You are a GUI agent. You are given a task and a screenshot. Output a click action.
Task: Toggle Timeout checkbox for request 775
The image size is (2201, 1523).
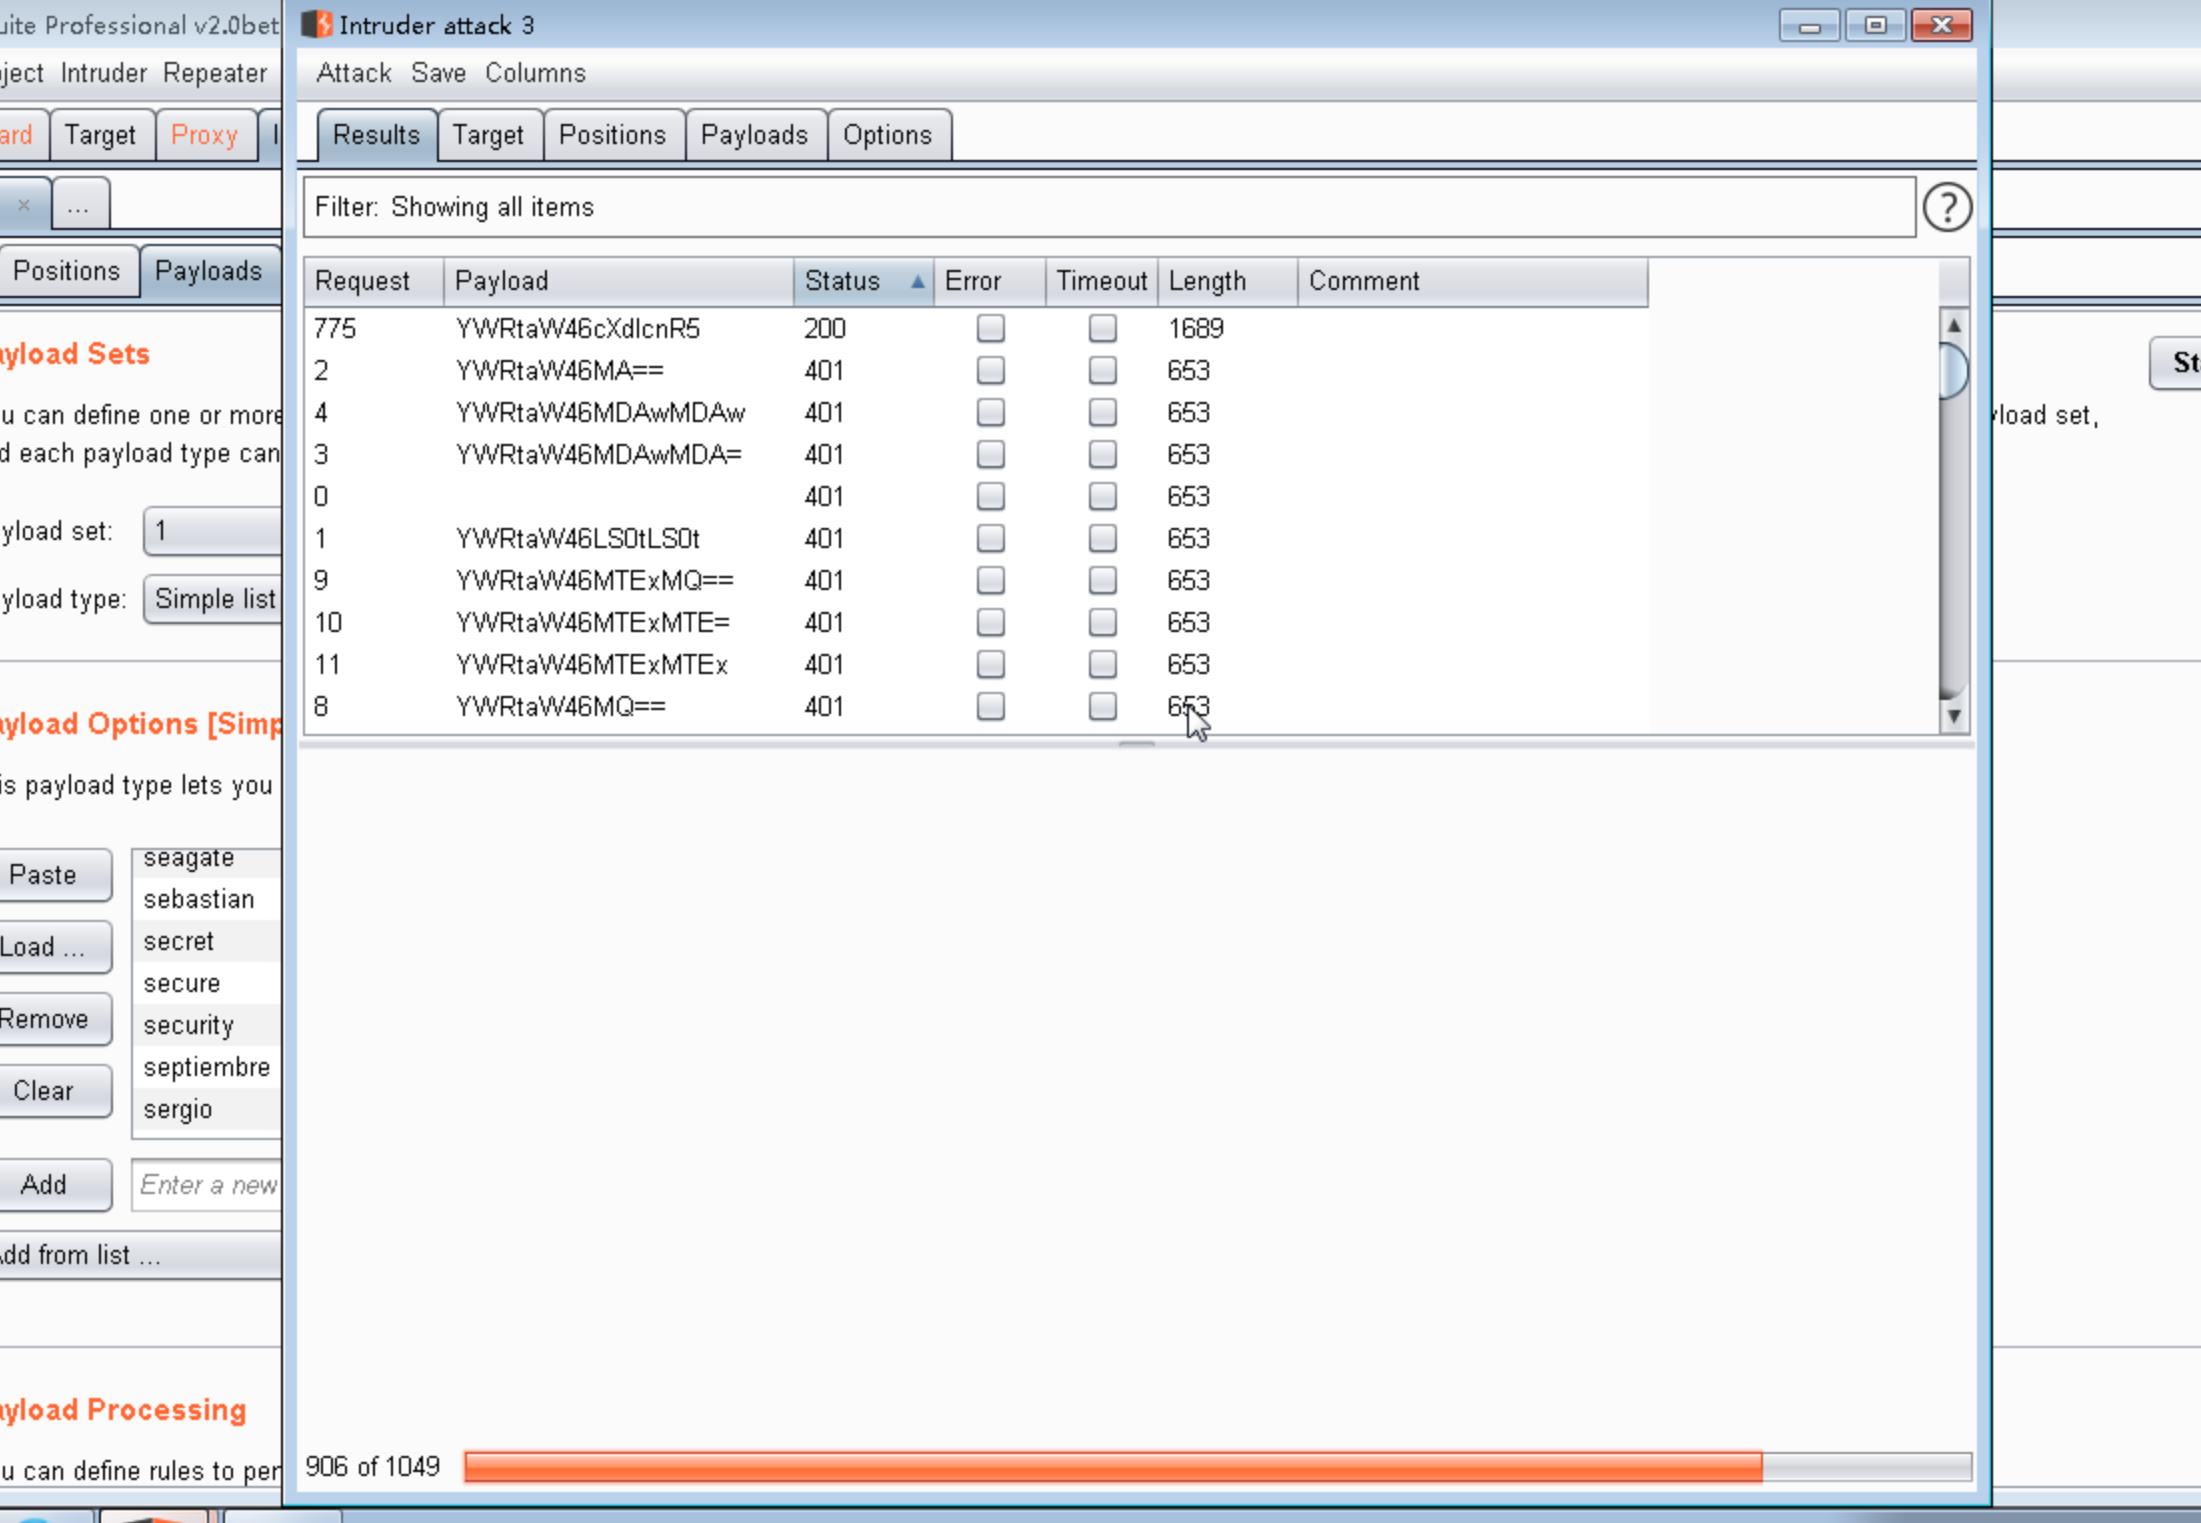point(1102,329)
